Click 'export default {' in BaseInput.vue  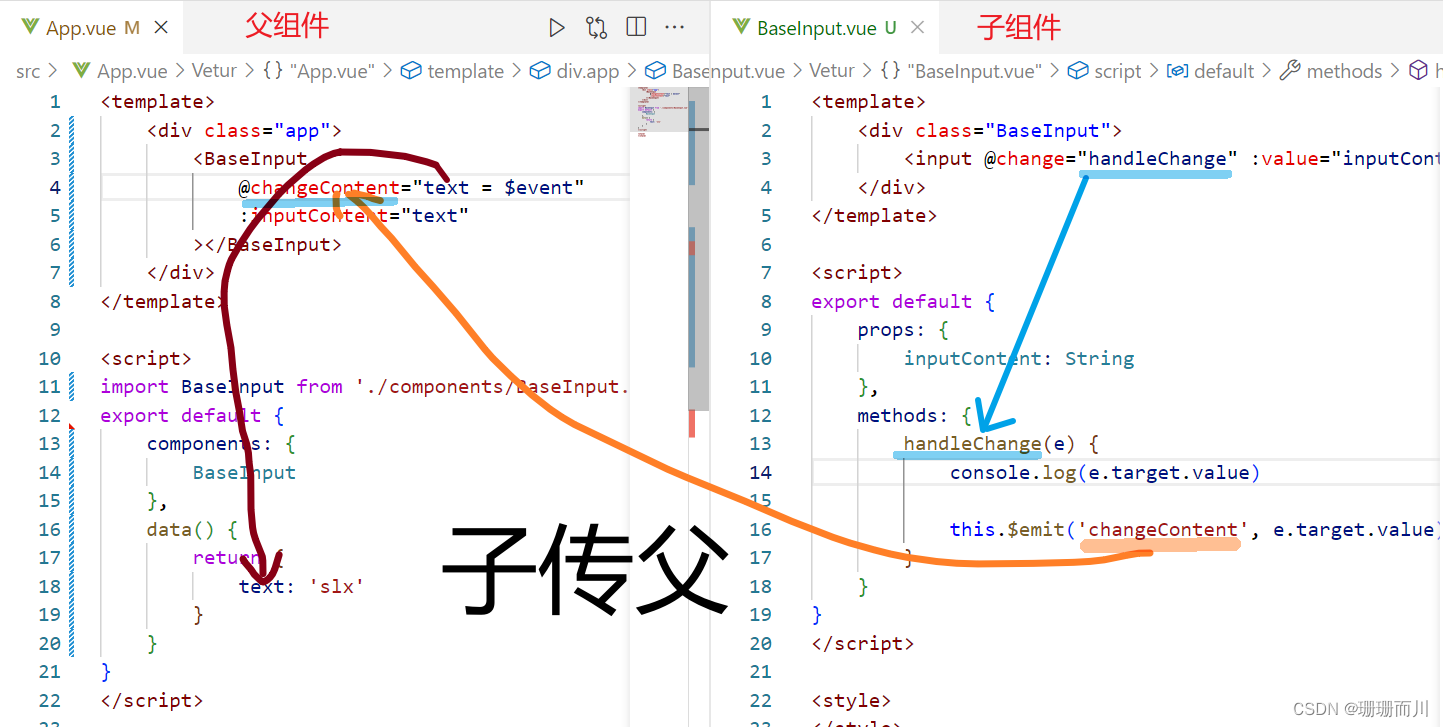click(x=903, y=301)
